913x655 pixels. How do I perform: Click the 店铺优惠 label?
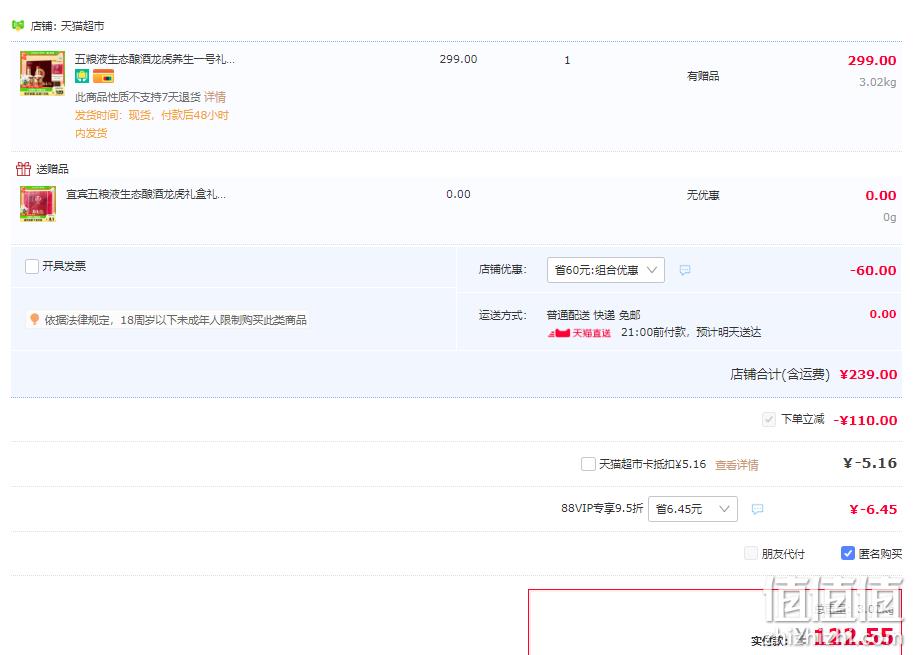502,269
